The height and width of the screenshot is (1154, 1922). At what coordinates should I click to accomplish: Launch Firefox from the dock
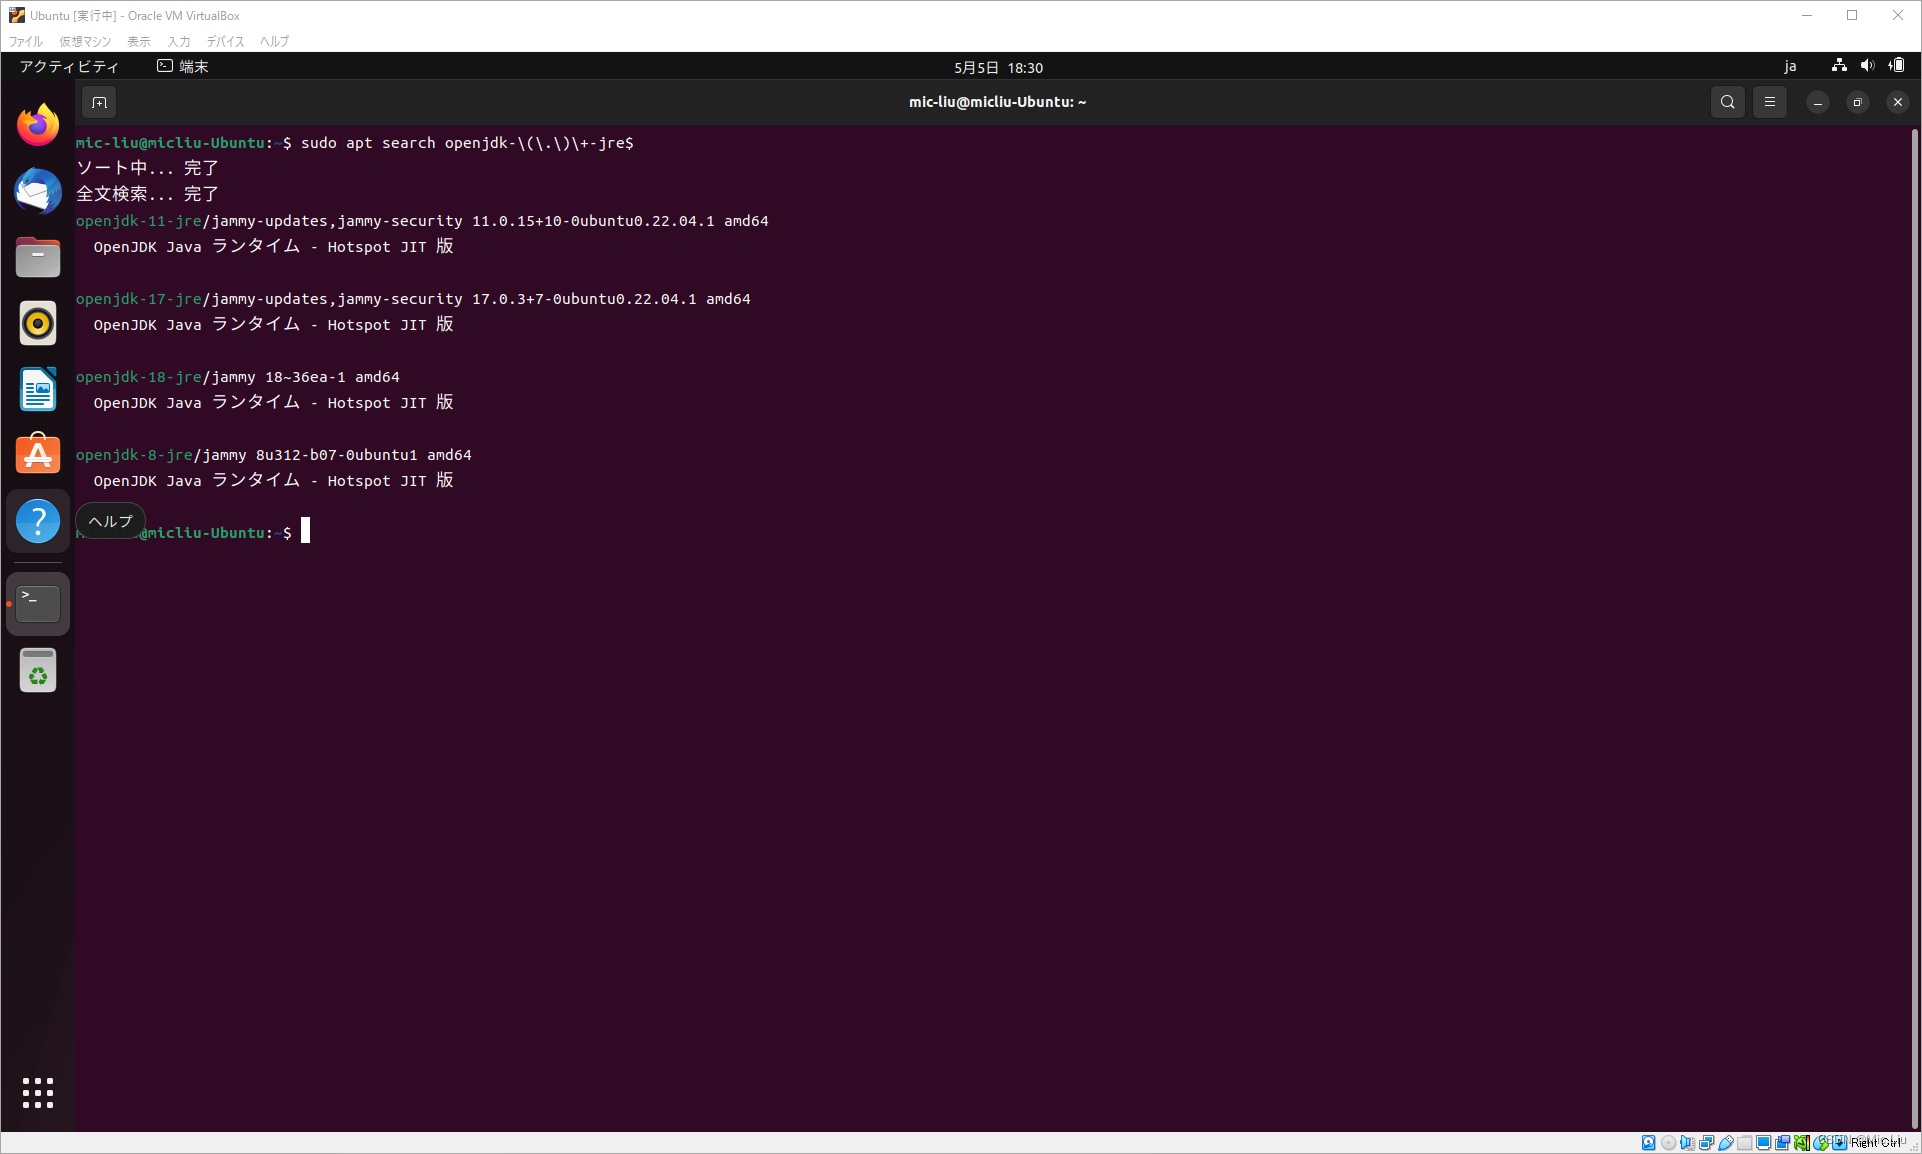click(38, 125)
